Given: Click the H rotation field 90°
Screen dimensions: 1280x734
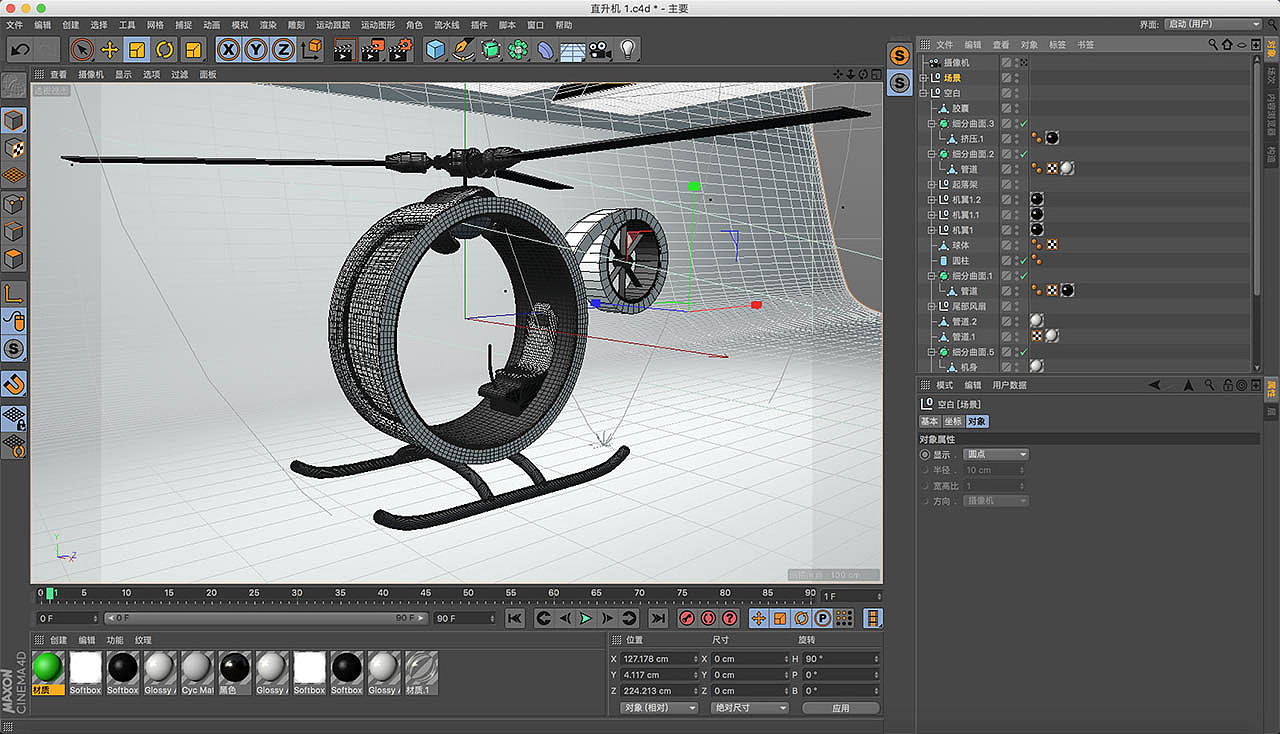Looking at the screenshot, I should pyautogui.click(x=841, y=659).
